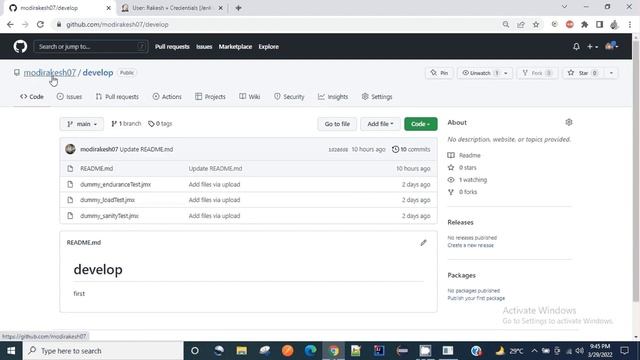This screenshot has height=360, width=640.
Task: Switch to the Security tab
Action: [289, 97]
